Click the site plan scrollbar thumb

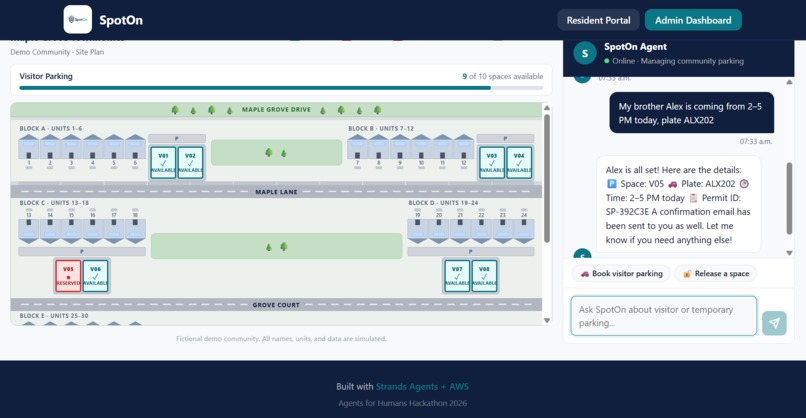[x=547, y=178]
